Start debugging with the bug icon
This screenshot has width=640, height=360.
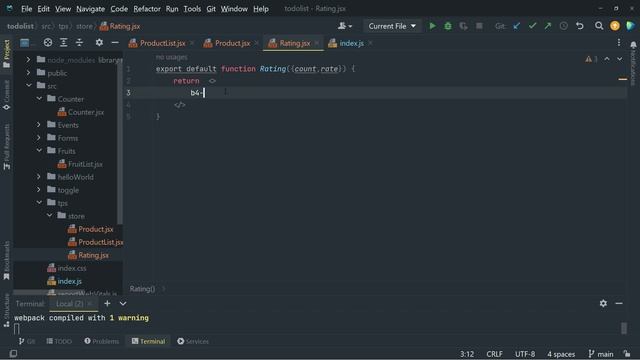coord(448,26)
